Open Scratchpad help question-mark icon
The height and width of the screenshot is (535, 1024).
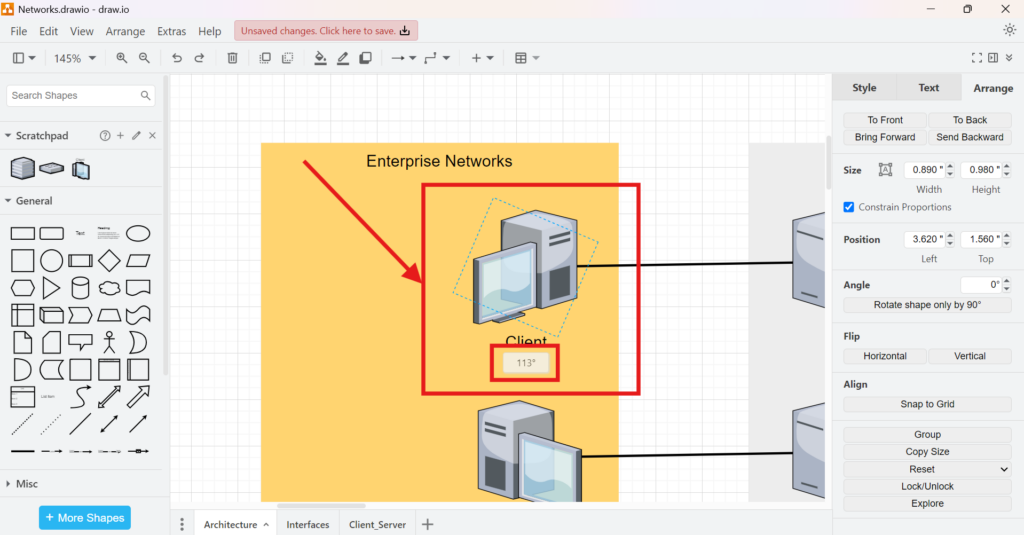pyautogui.click(x=104, y=136)
